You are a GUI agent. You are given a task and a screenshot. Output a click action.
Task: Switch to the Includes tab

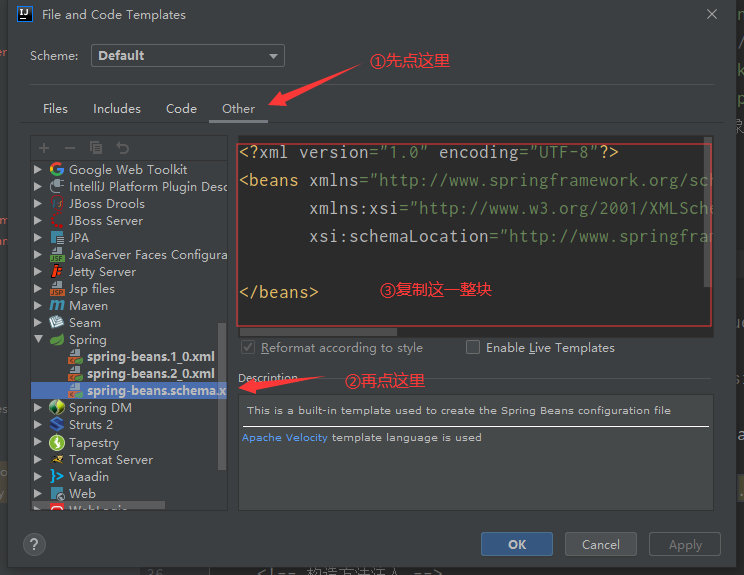[x=117, y=109]
